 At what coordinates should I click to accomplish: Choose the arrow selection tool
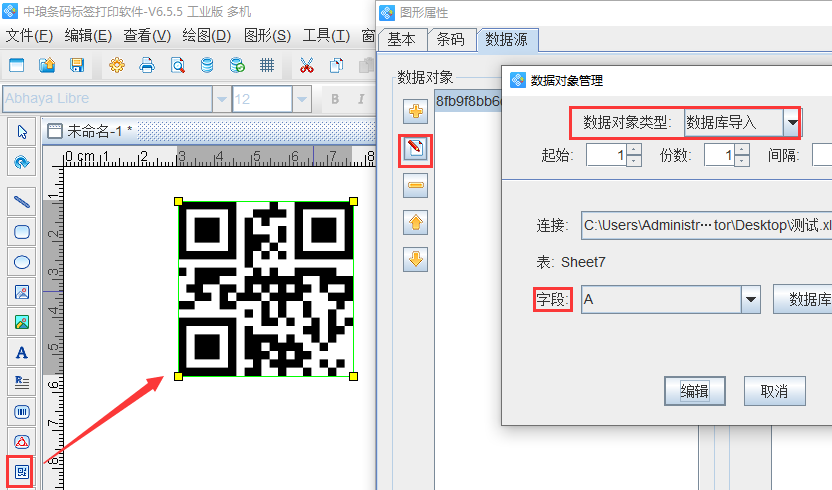click(x=22, y=132)
